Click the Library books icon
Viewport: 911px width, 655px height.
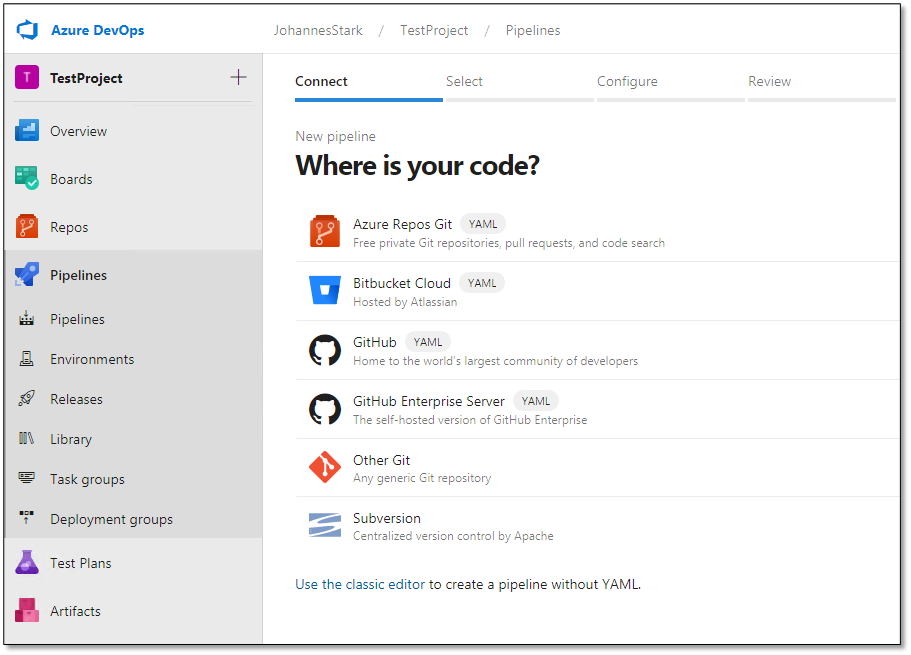[27, 438]
